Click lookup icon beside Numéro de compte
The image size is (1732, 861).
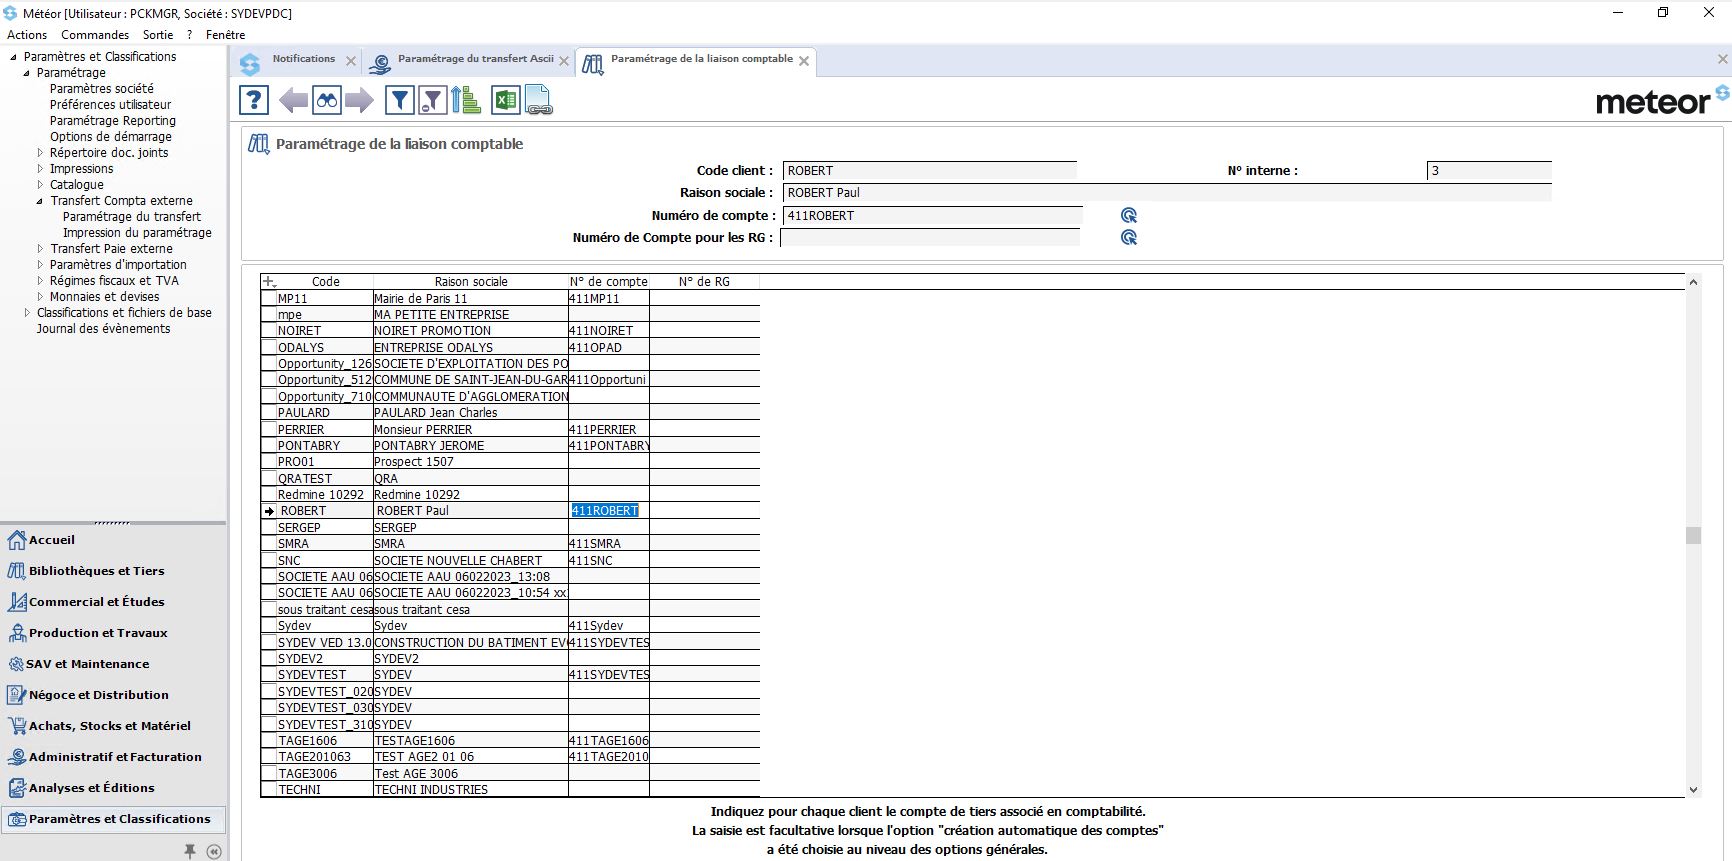1129,215
